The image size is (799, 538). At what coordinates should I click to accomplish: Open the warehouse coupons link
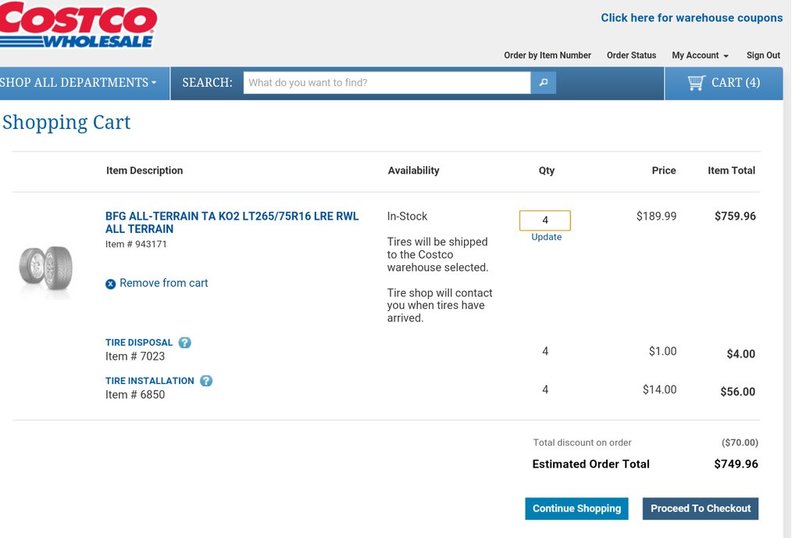(x=691, y=18)
